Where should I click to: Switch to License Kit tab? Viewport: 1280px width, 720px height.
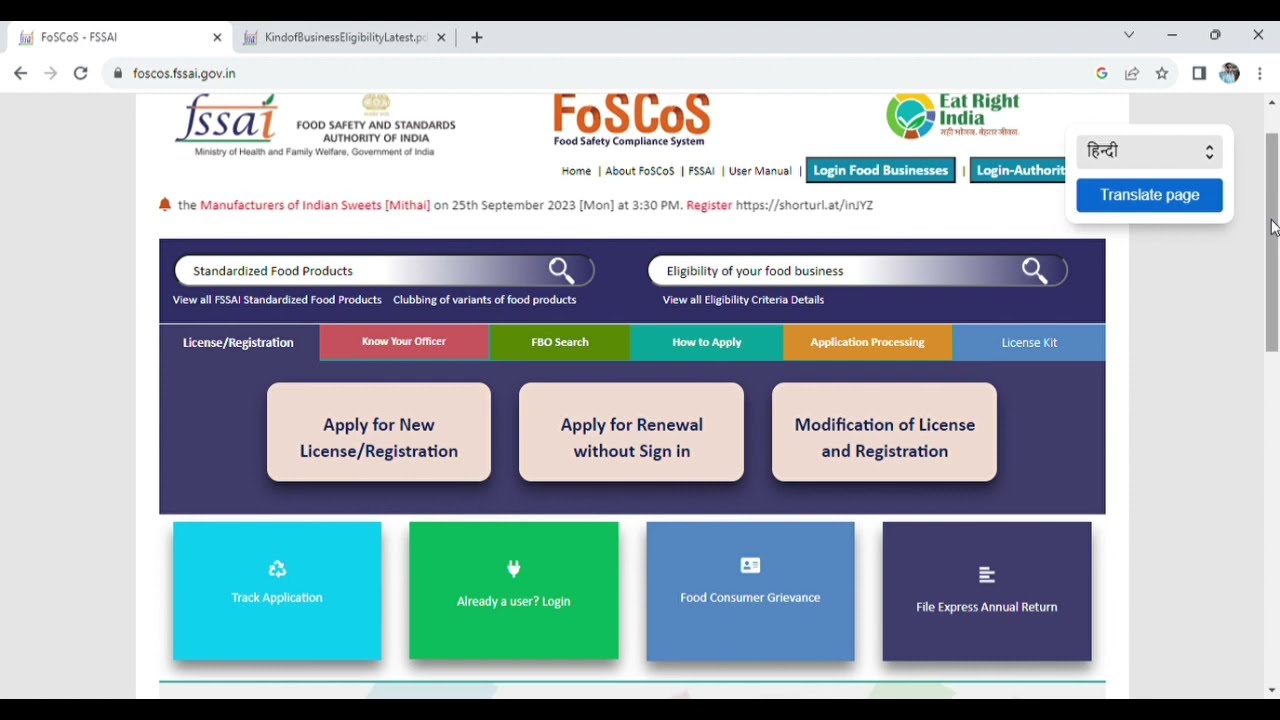(x=1029, y=342)
